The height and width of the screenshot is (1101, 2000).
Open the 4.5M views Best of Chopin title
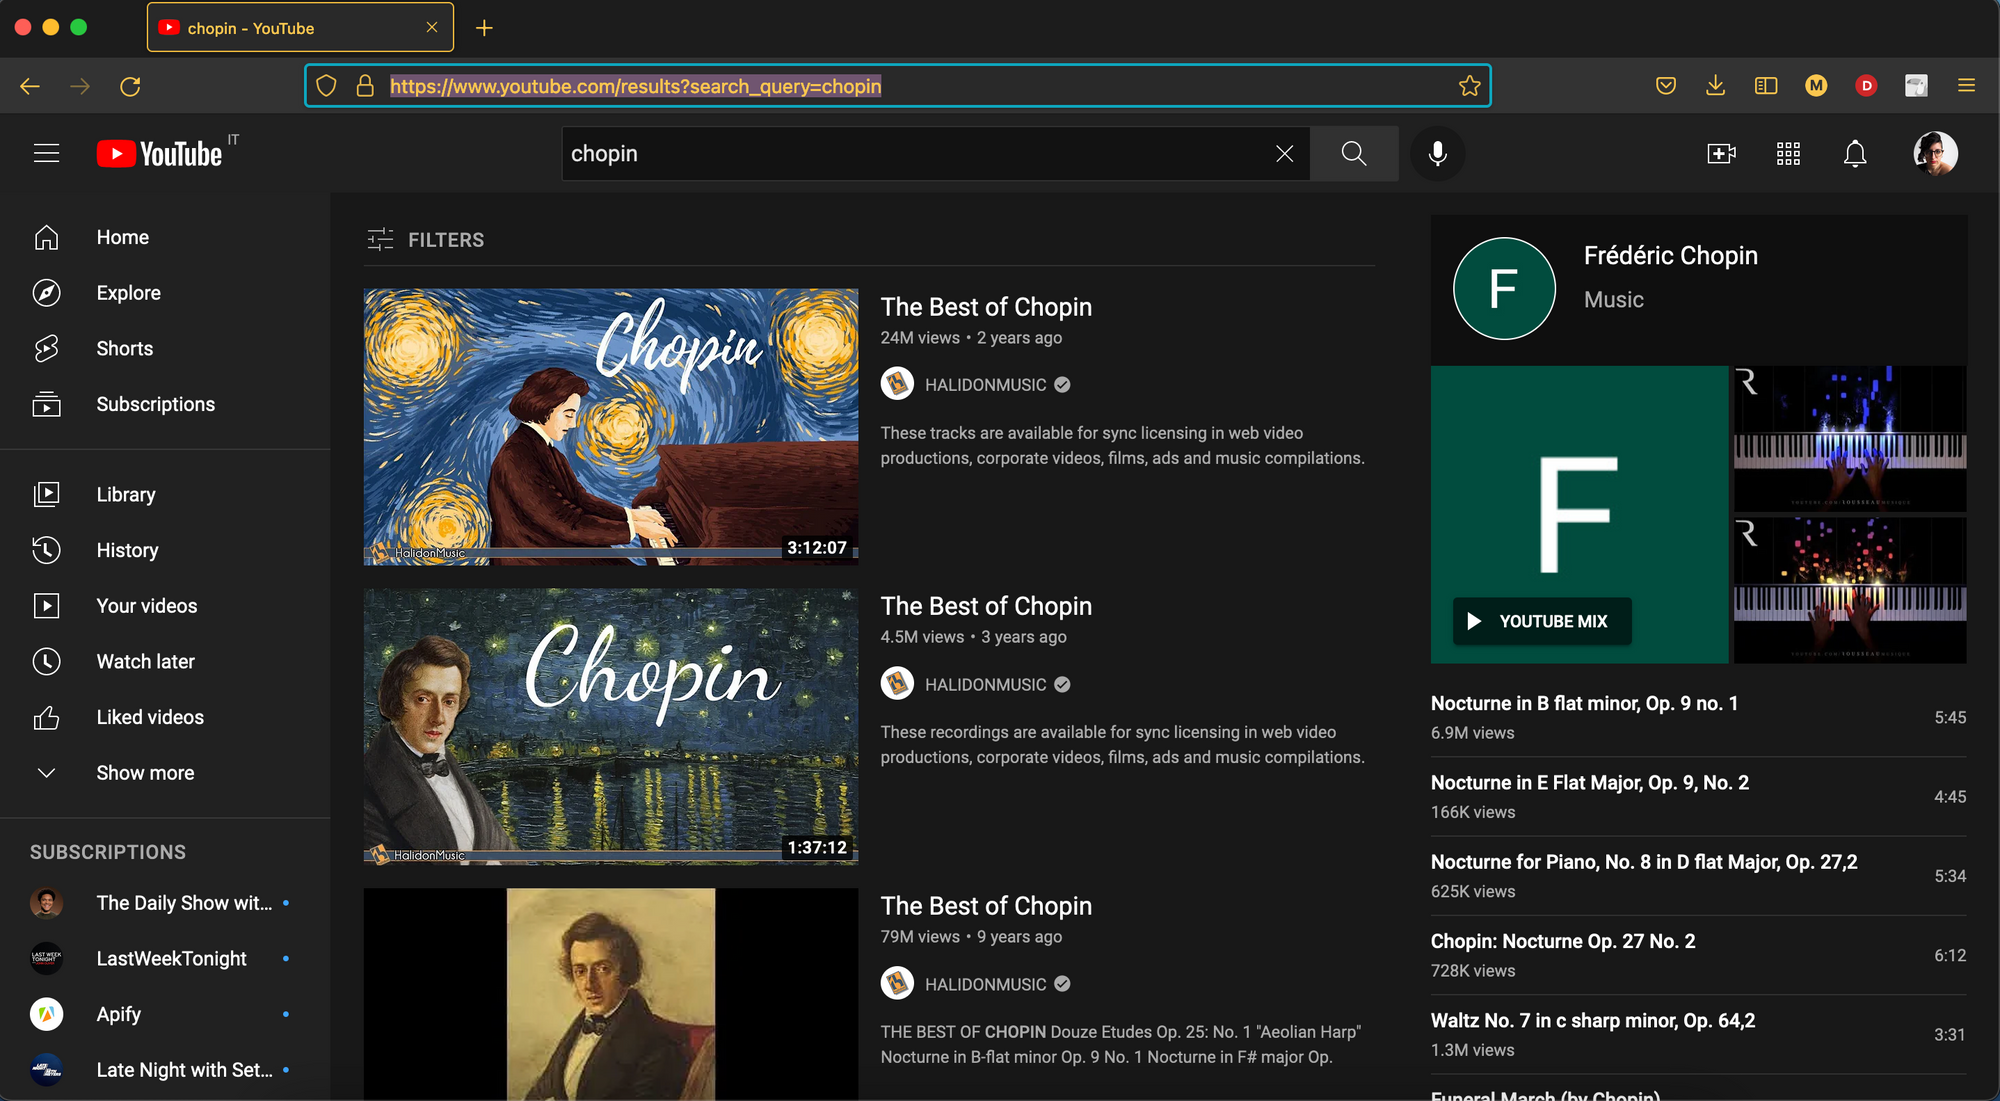click(986, 606)
